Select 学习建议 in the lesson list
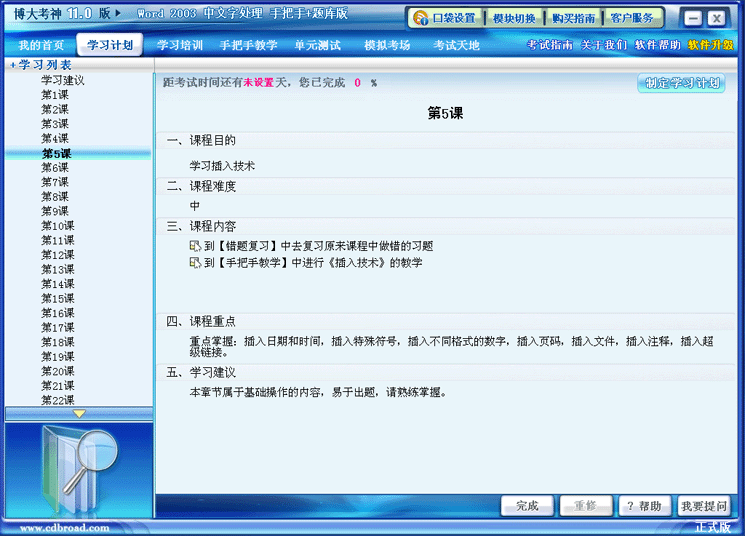 62,80
